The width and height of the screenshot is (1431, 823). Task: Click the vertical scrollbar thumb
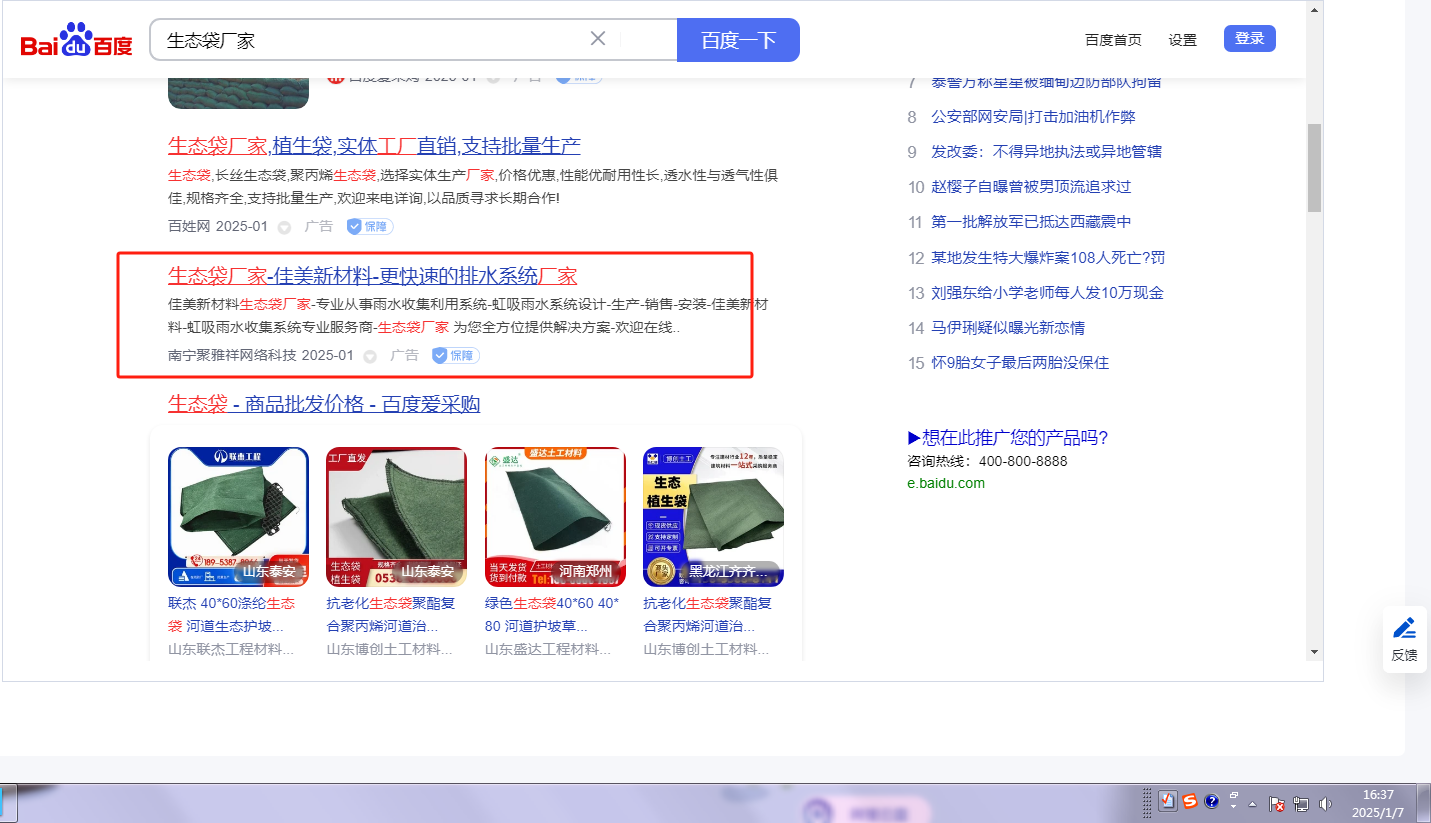click(1315, 168)
